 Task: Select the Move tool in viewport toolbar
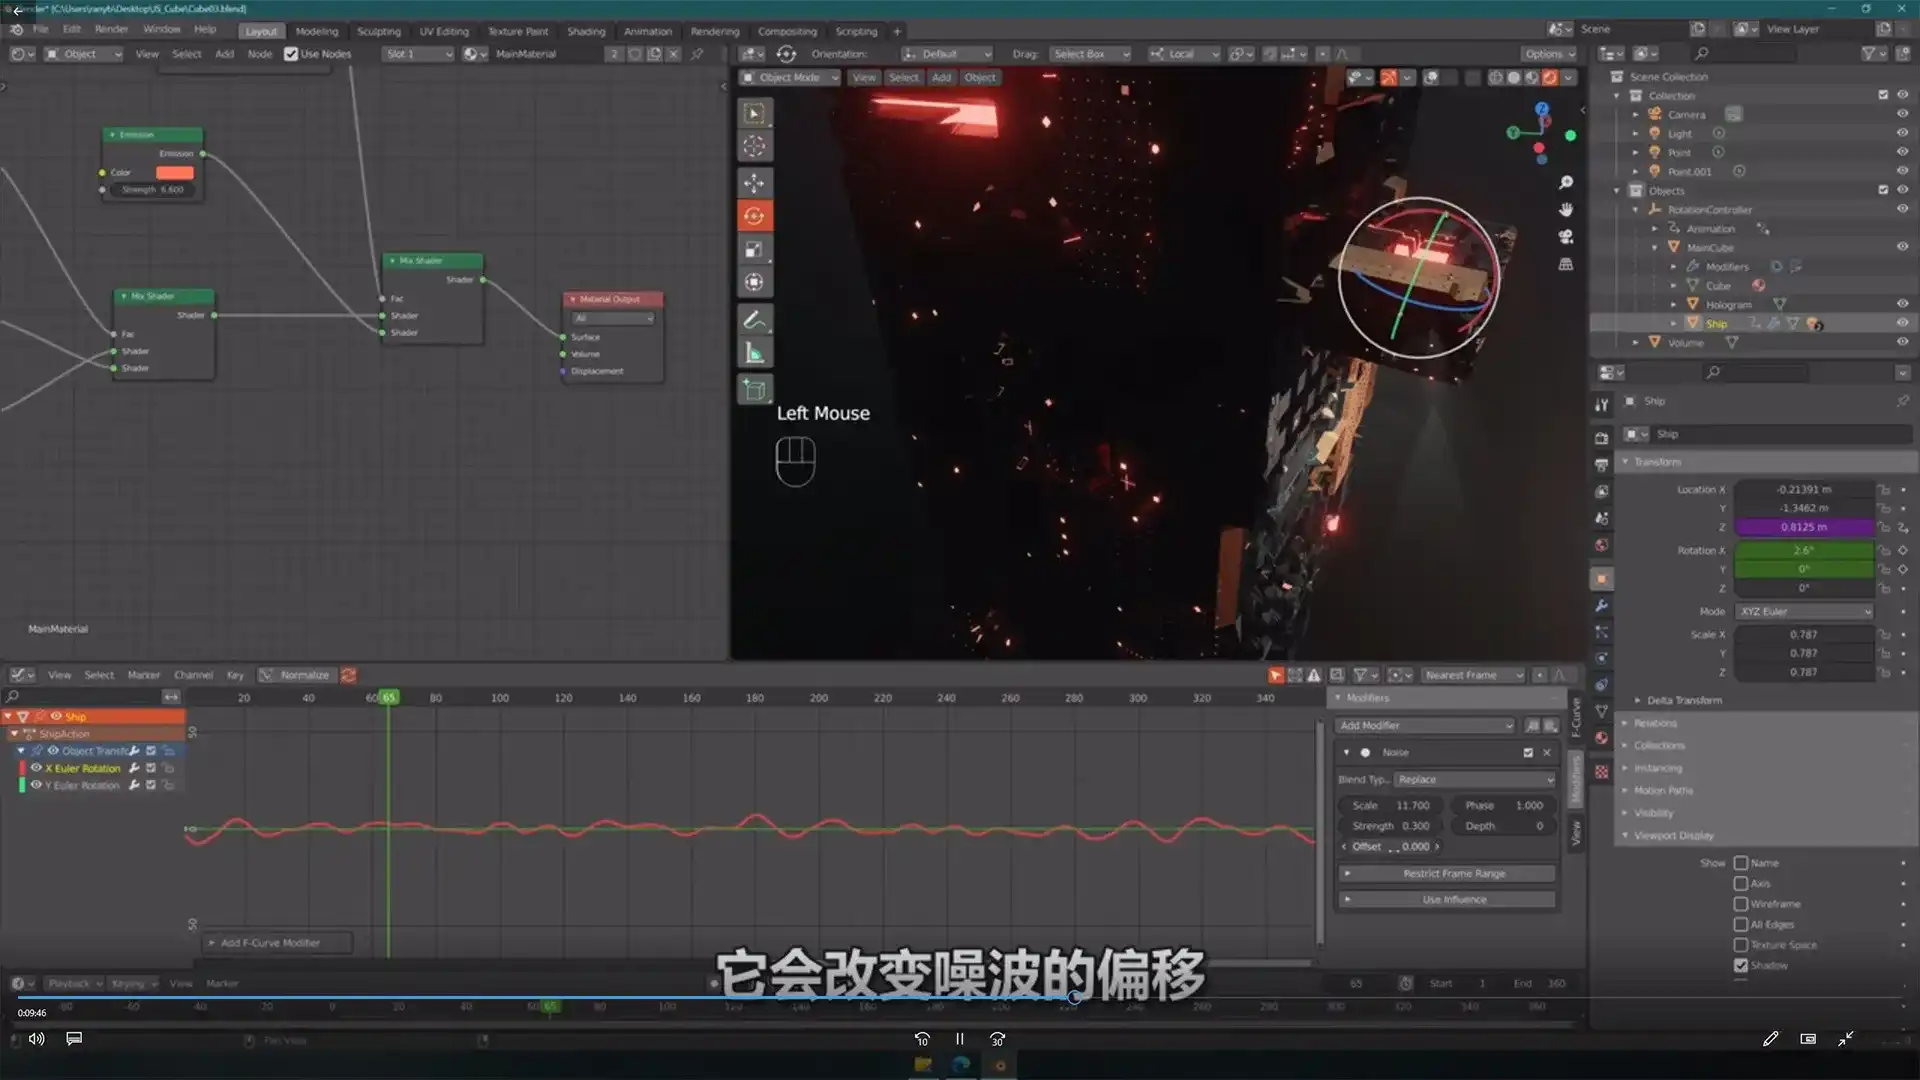[754, 183]
